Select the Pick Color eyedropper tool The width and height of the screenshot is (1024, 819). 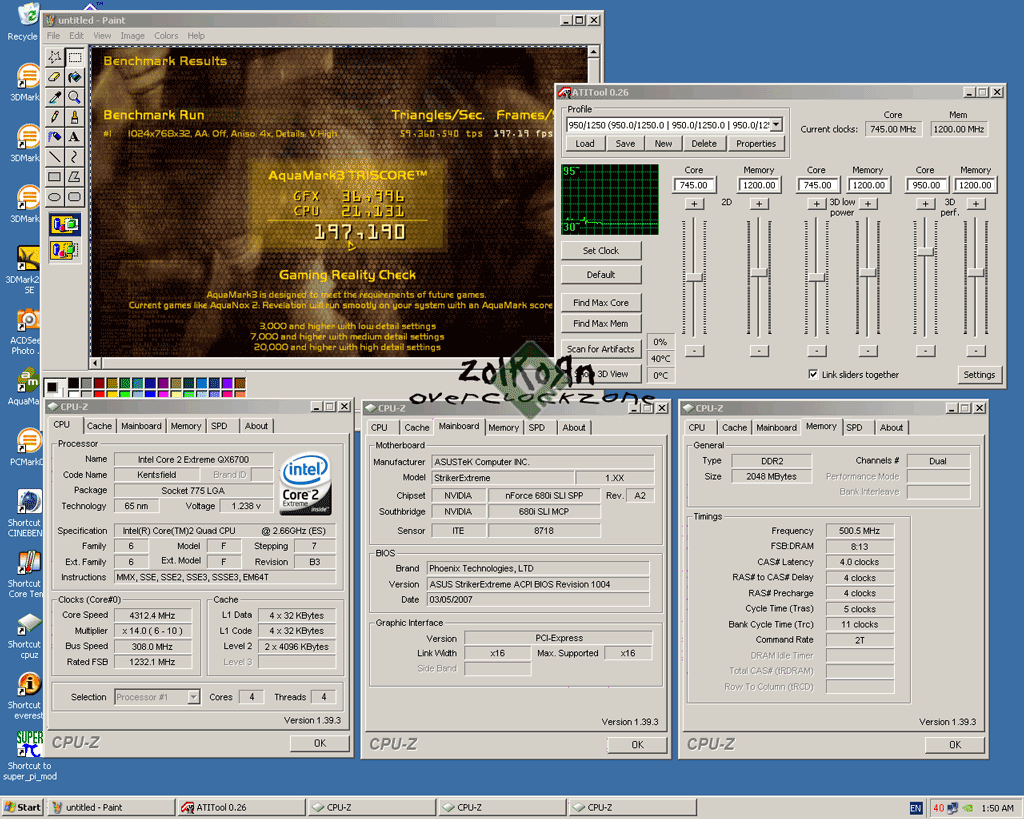pos(55,97)
